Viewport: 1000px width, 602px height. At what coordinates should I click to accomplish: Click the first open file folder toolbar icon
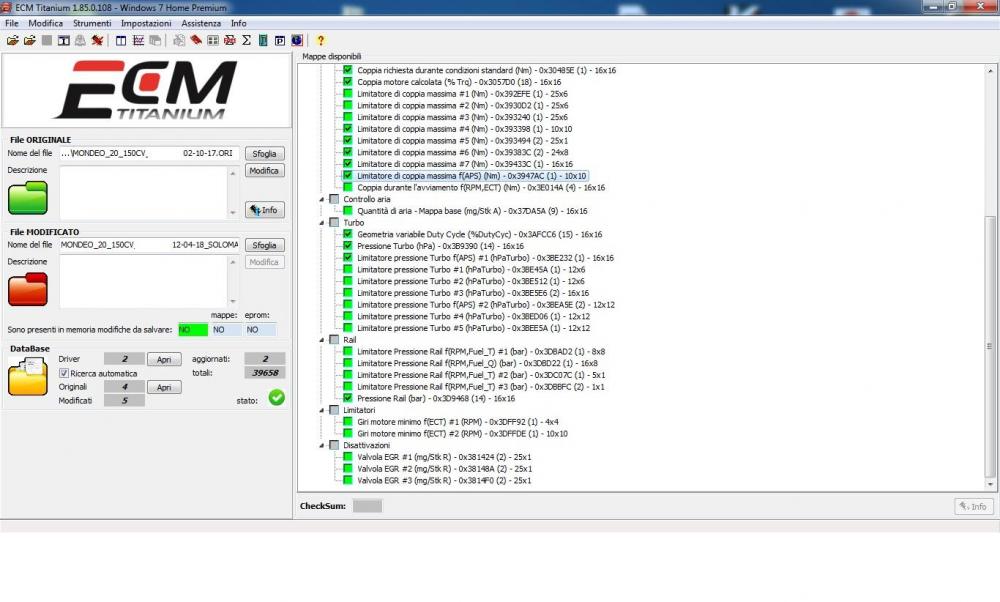pyautogui.click(x=12, y=41)
